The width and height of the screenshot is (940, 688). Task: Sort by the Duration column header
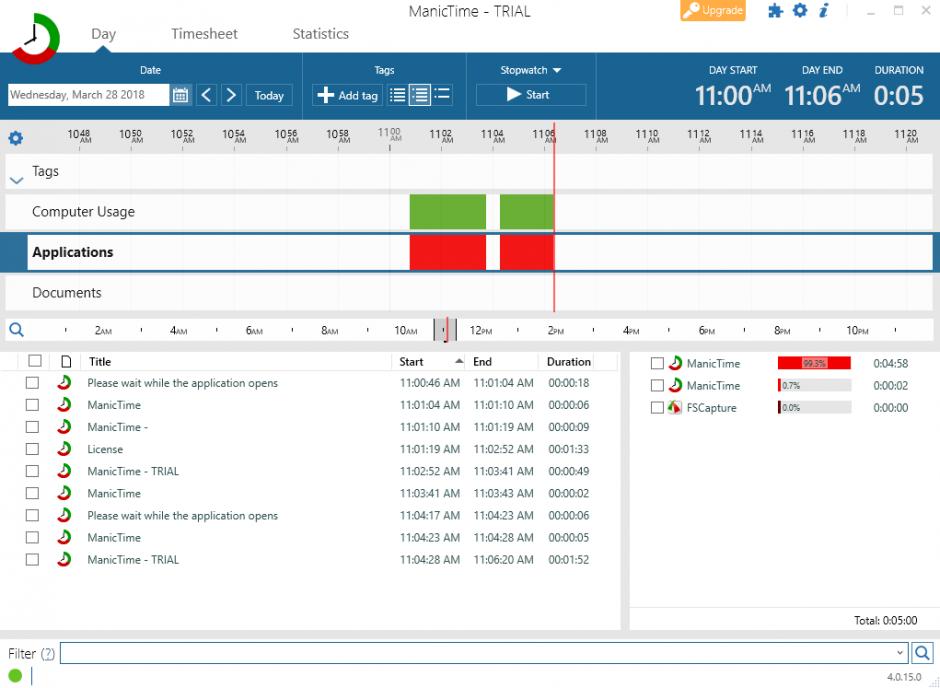(568, 361)
